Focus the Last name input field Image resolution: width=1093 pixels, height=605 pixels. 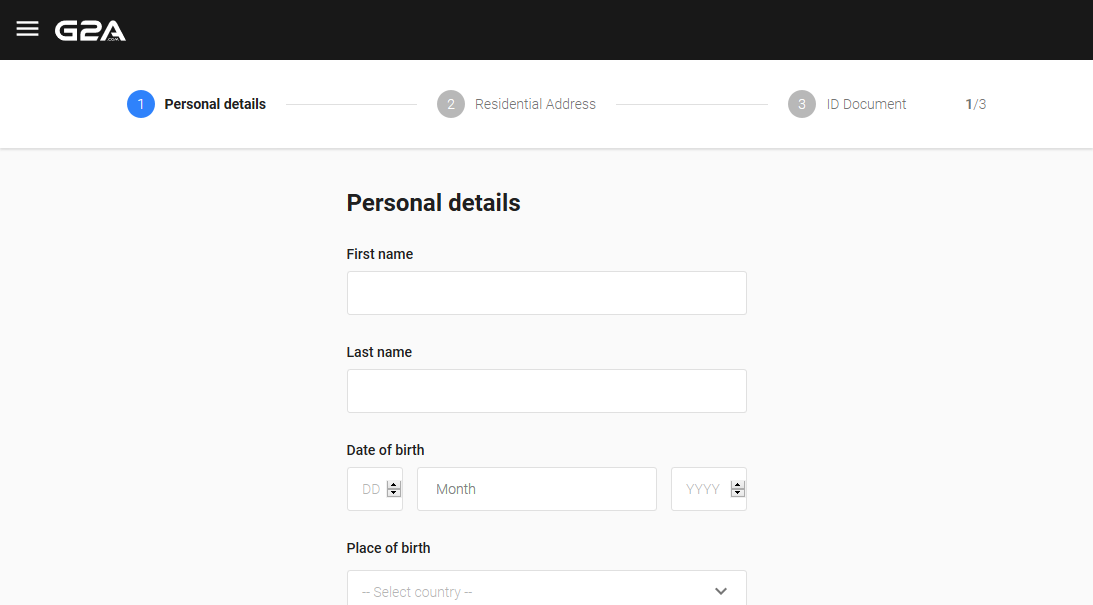click(546, 391)
